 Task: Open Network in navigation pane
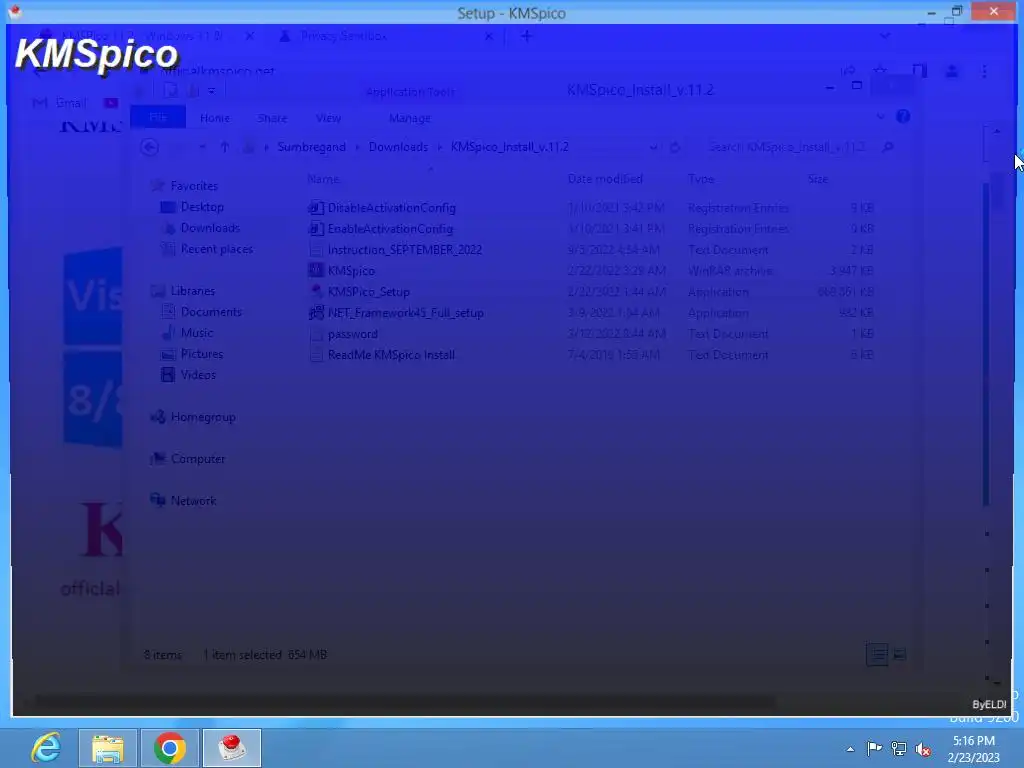(193, 500)
